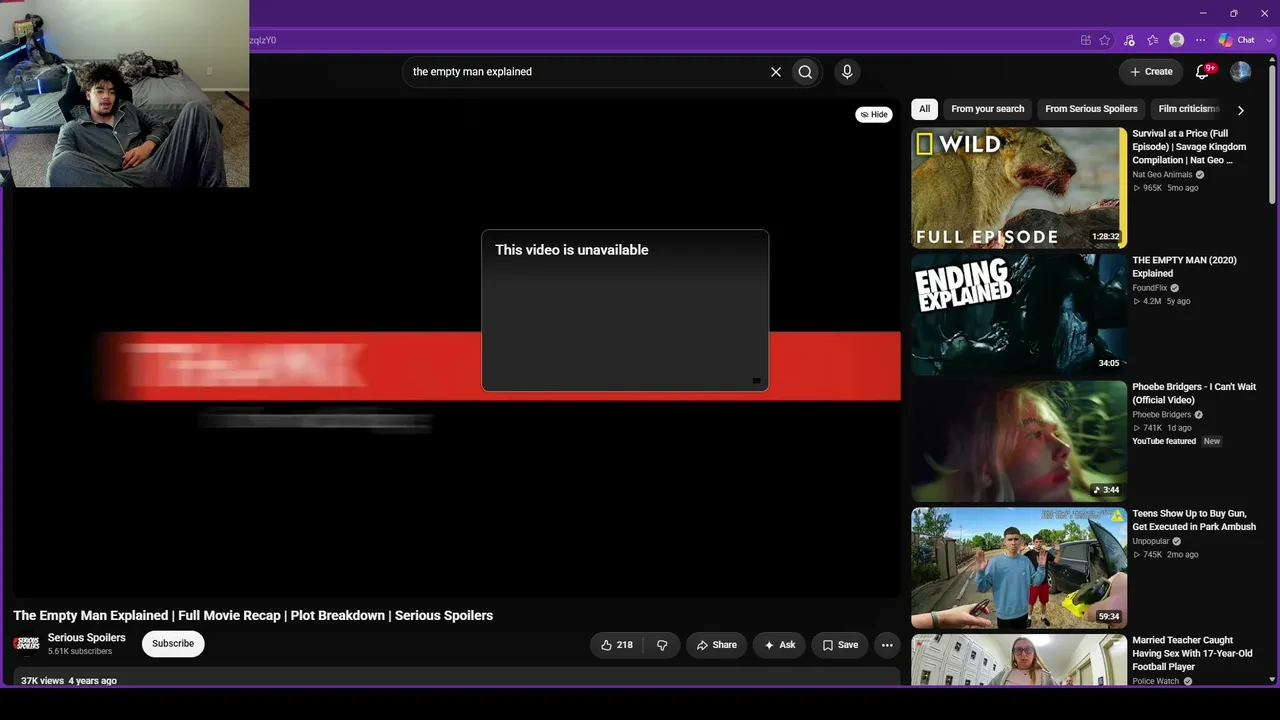This screenshot has height=720, width=1280.
Task: Click the New badge on Phoebe Bridgers video
Action: point(1212,441)
